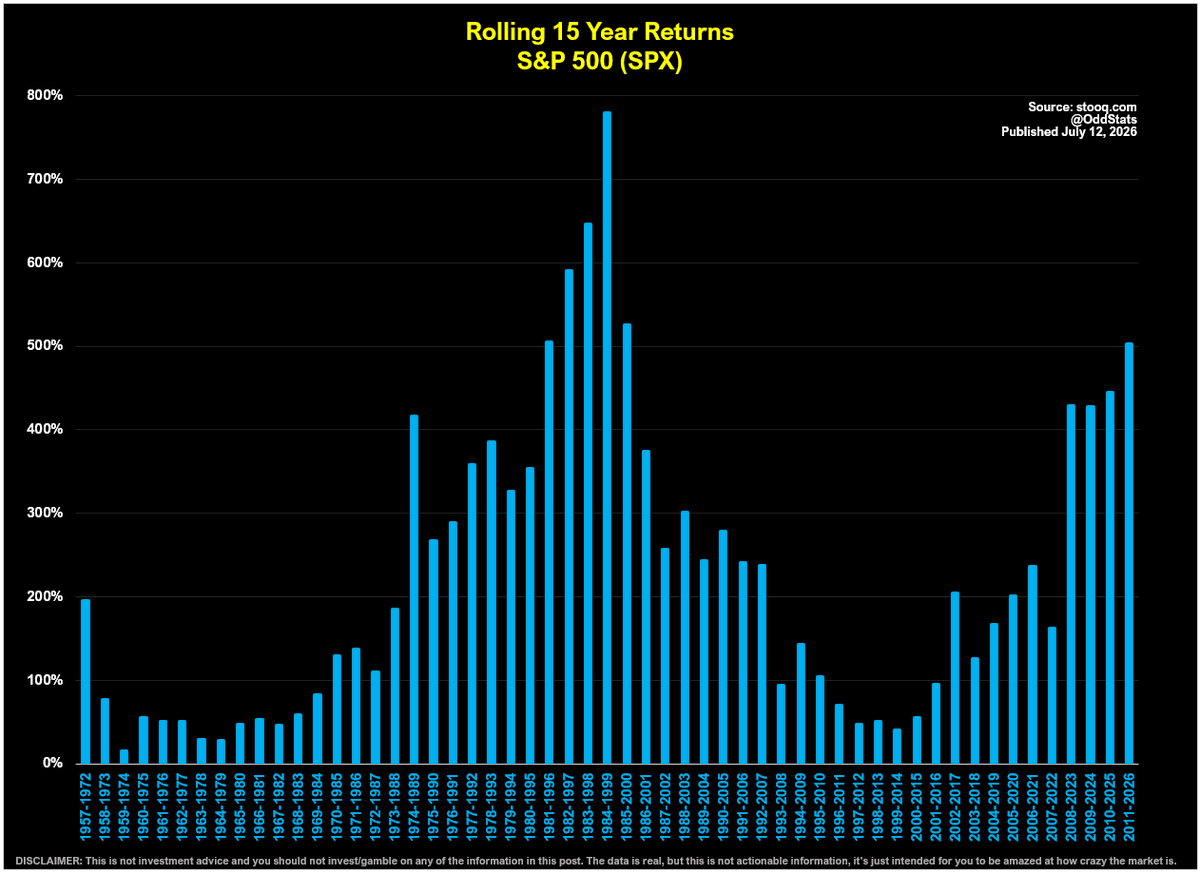Viewport: 1200px width, 874px height.
Task: Click the 300% y-axis label
Action: (x=45, y=513)
